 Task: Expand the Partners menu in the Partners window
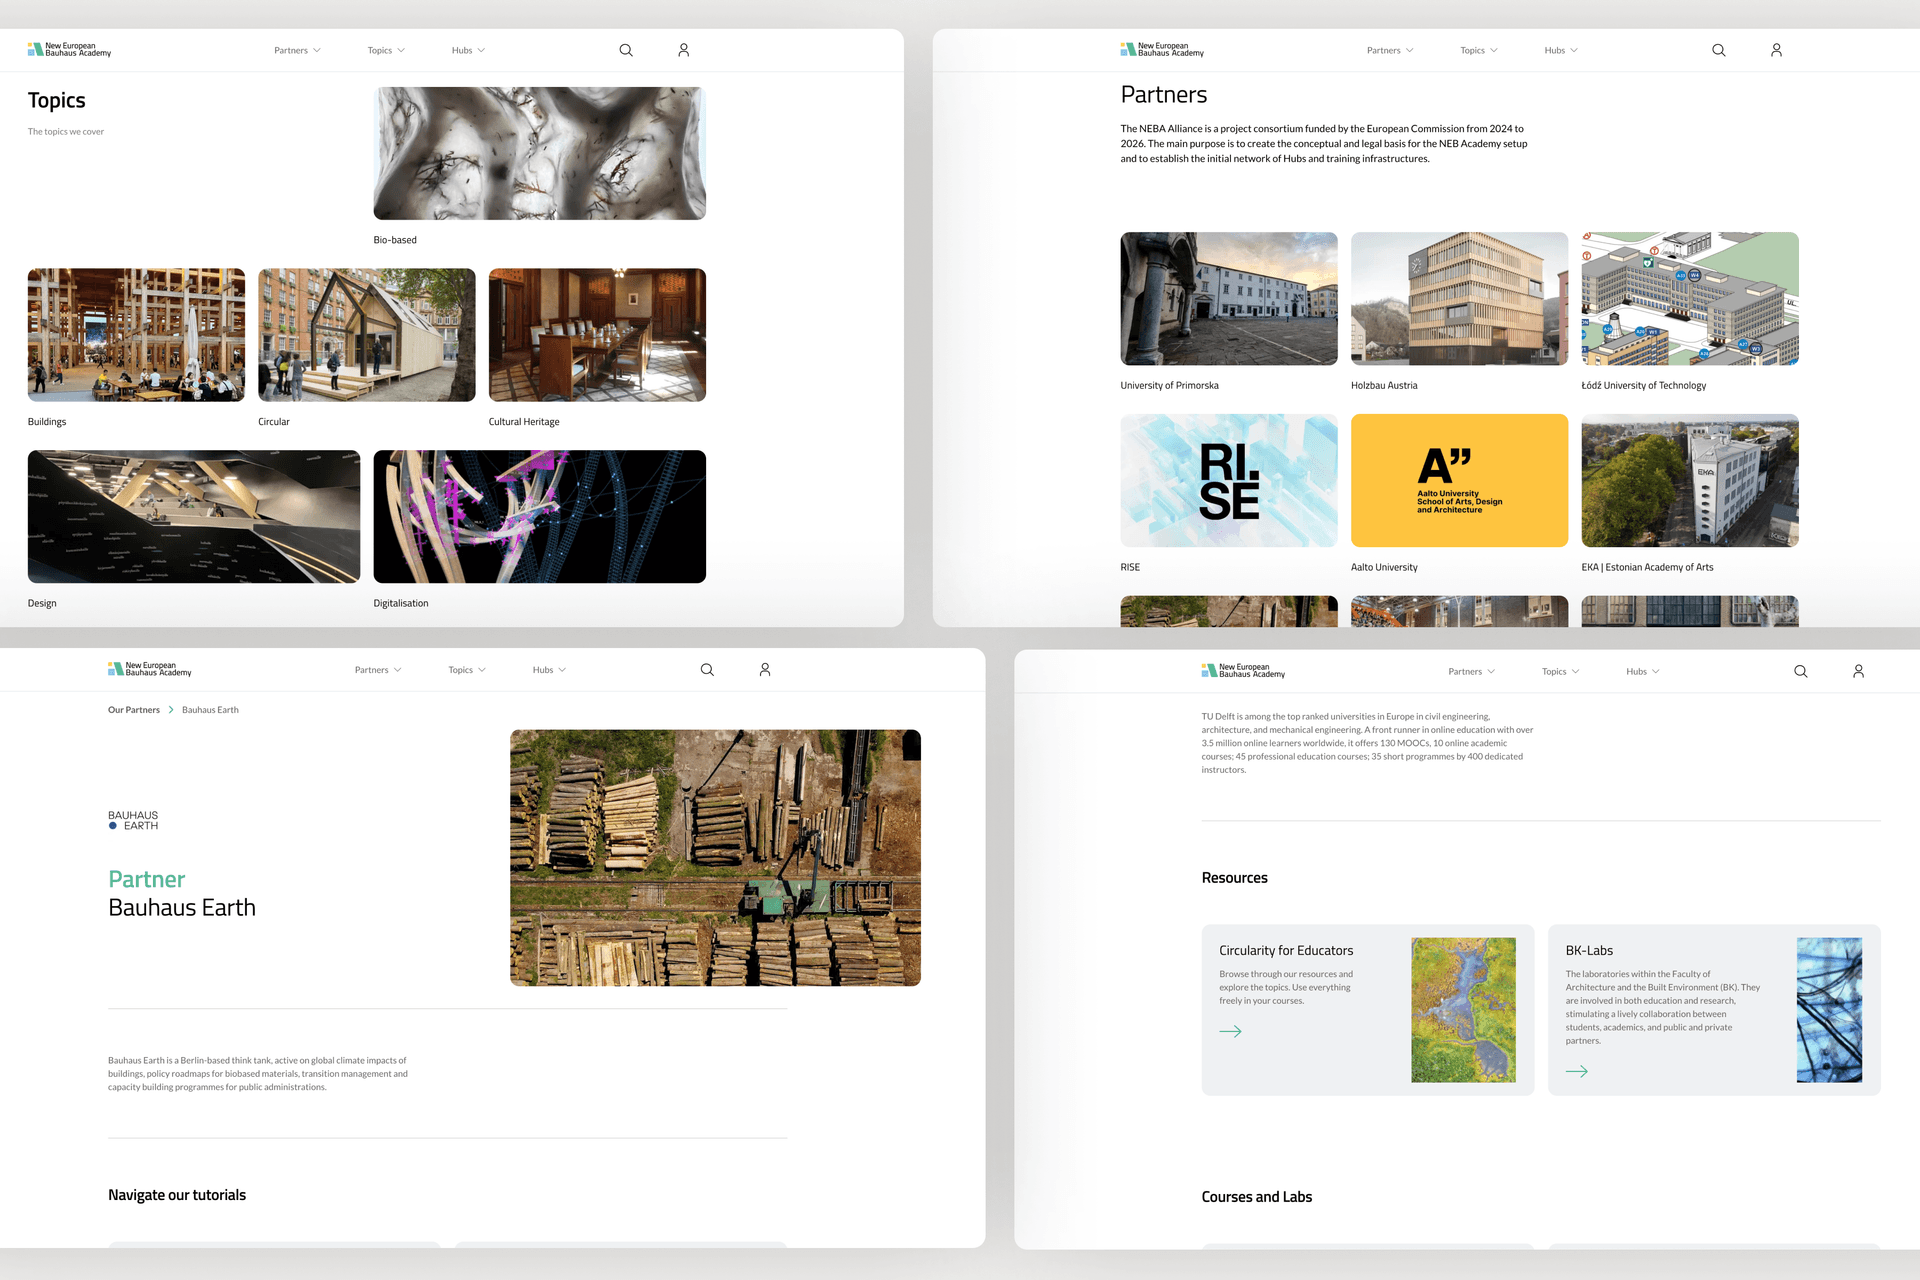pos(1390,50)
